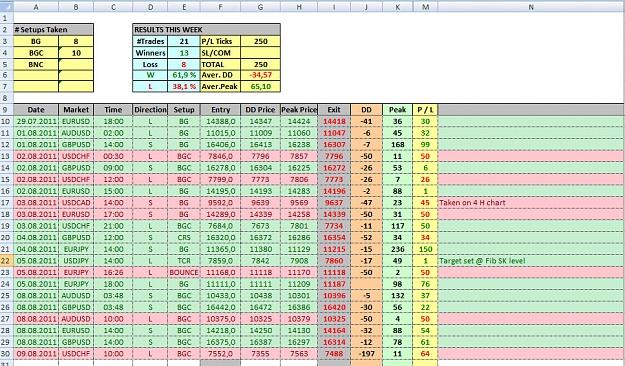
Task: Select the win percentage 61,9 %
Action: point(184,75)
